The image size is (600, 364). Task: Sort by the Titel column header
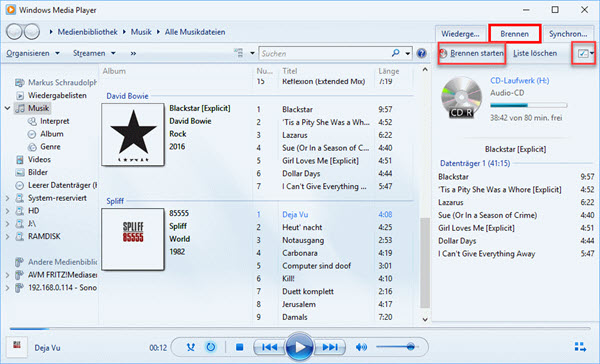click(x=289, y=71)
